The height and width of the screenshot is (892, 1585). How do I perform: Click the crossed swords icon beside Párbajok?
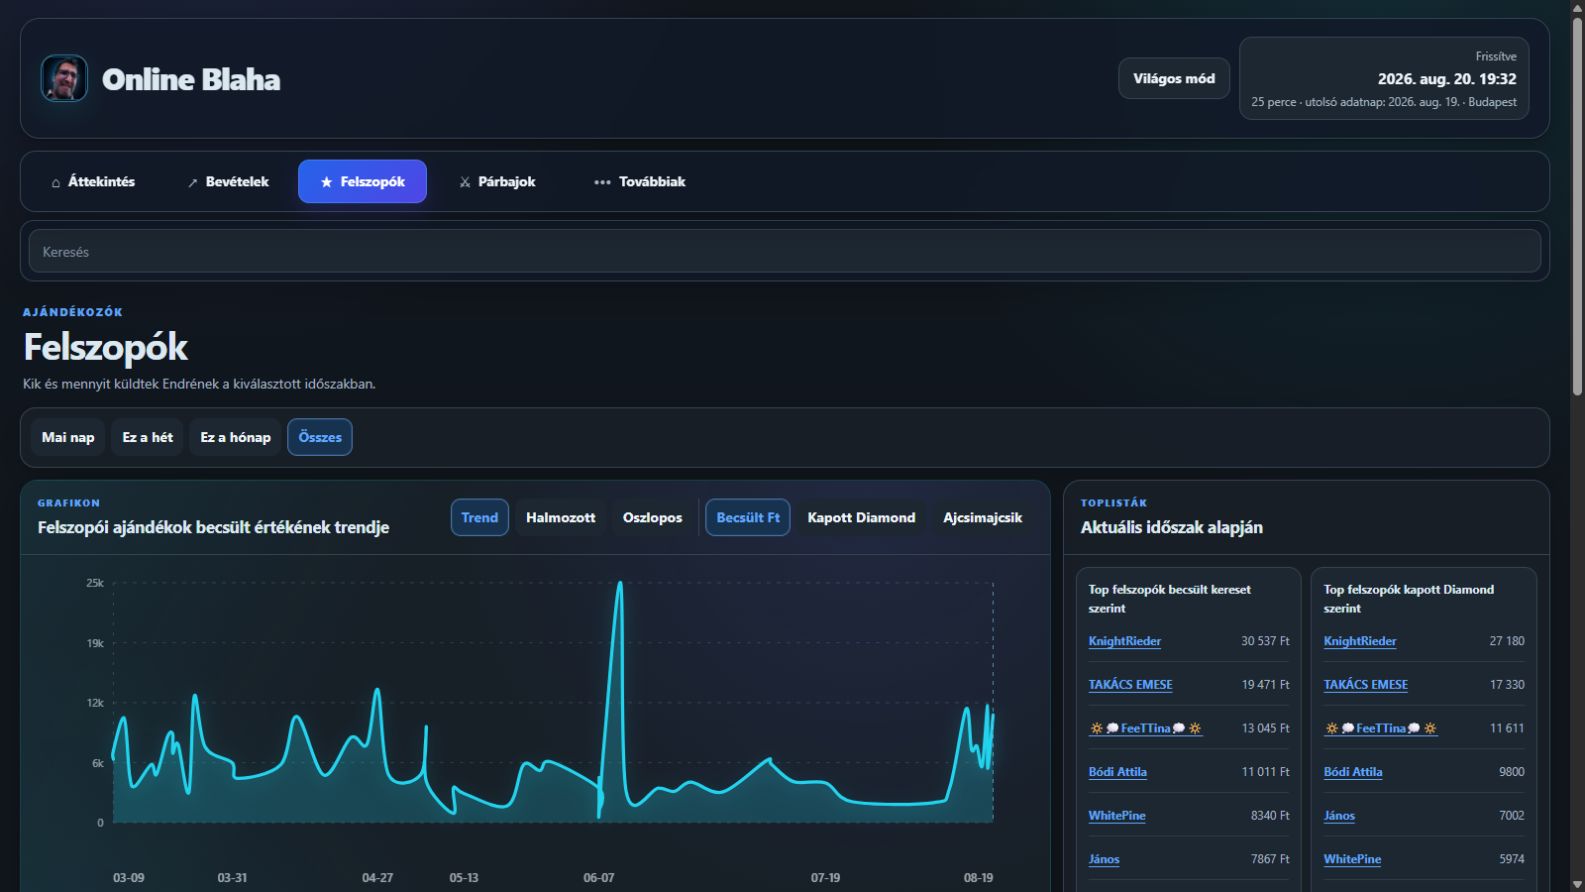click(465, 182)
